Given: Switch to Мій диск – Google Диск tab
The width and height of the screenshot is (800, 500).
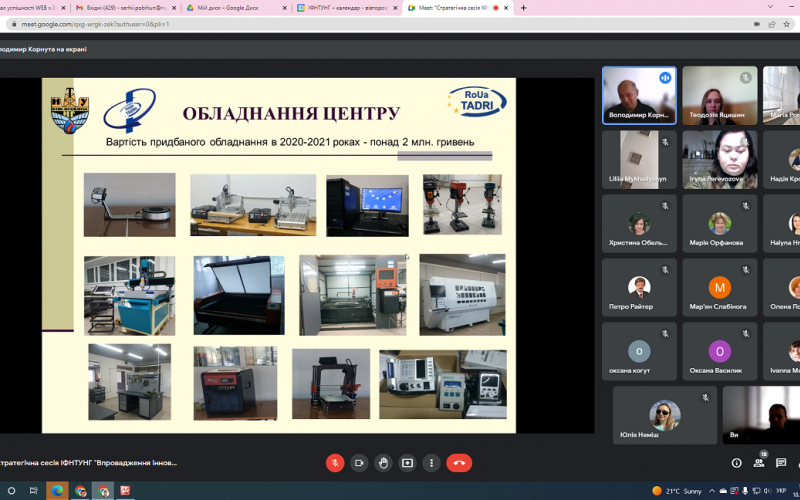Looking at the screenshot, I should coord(236,8).
